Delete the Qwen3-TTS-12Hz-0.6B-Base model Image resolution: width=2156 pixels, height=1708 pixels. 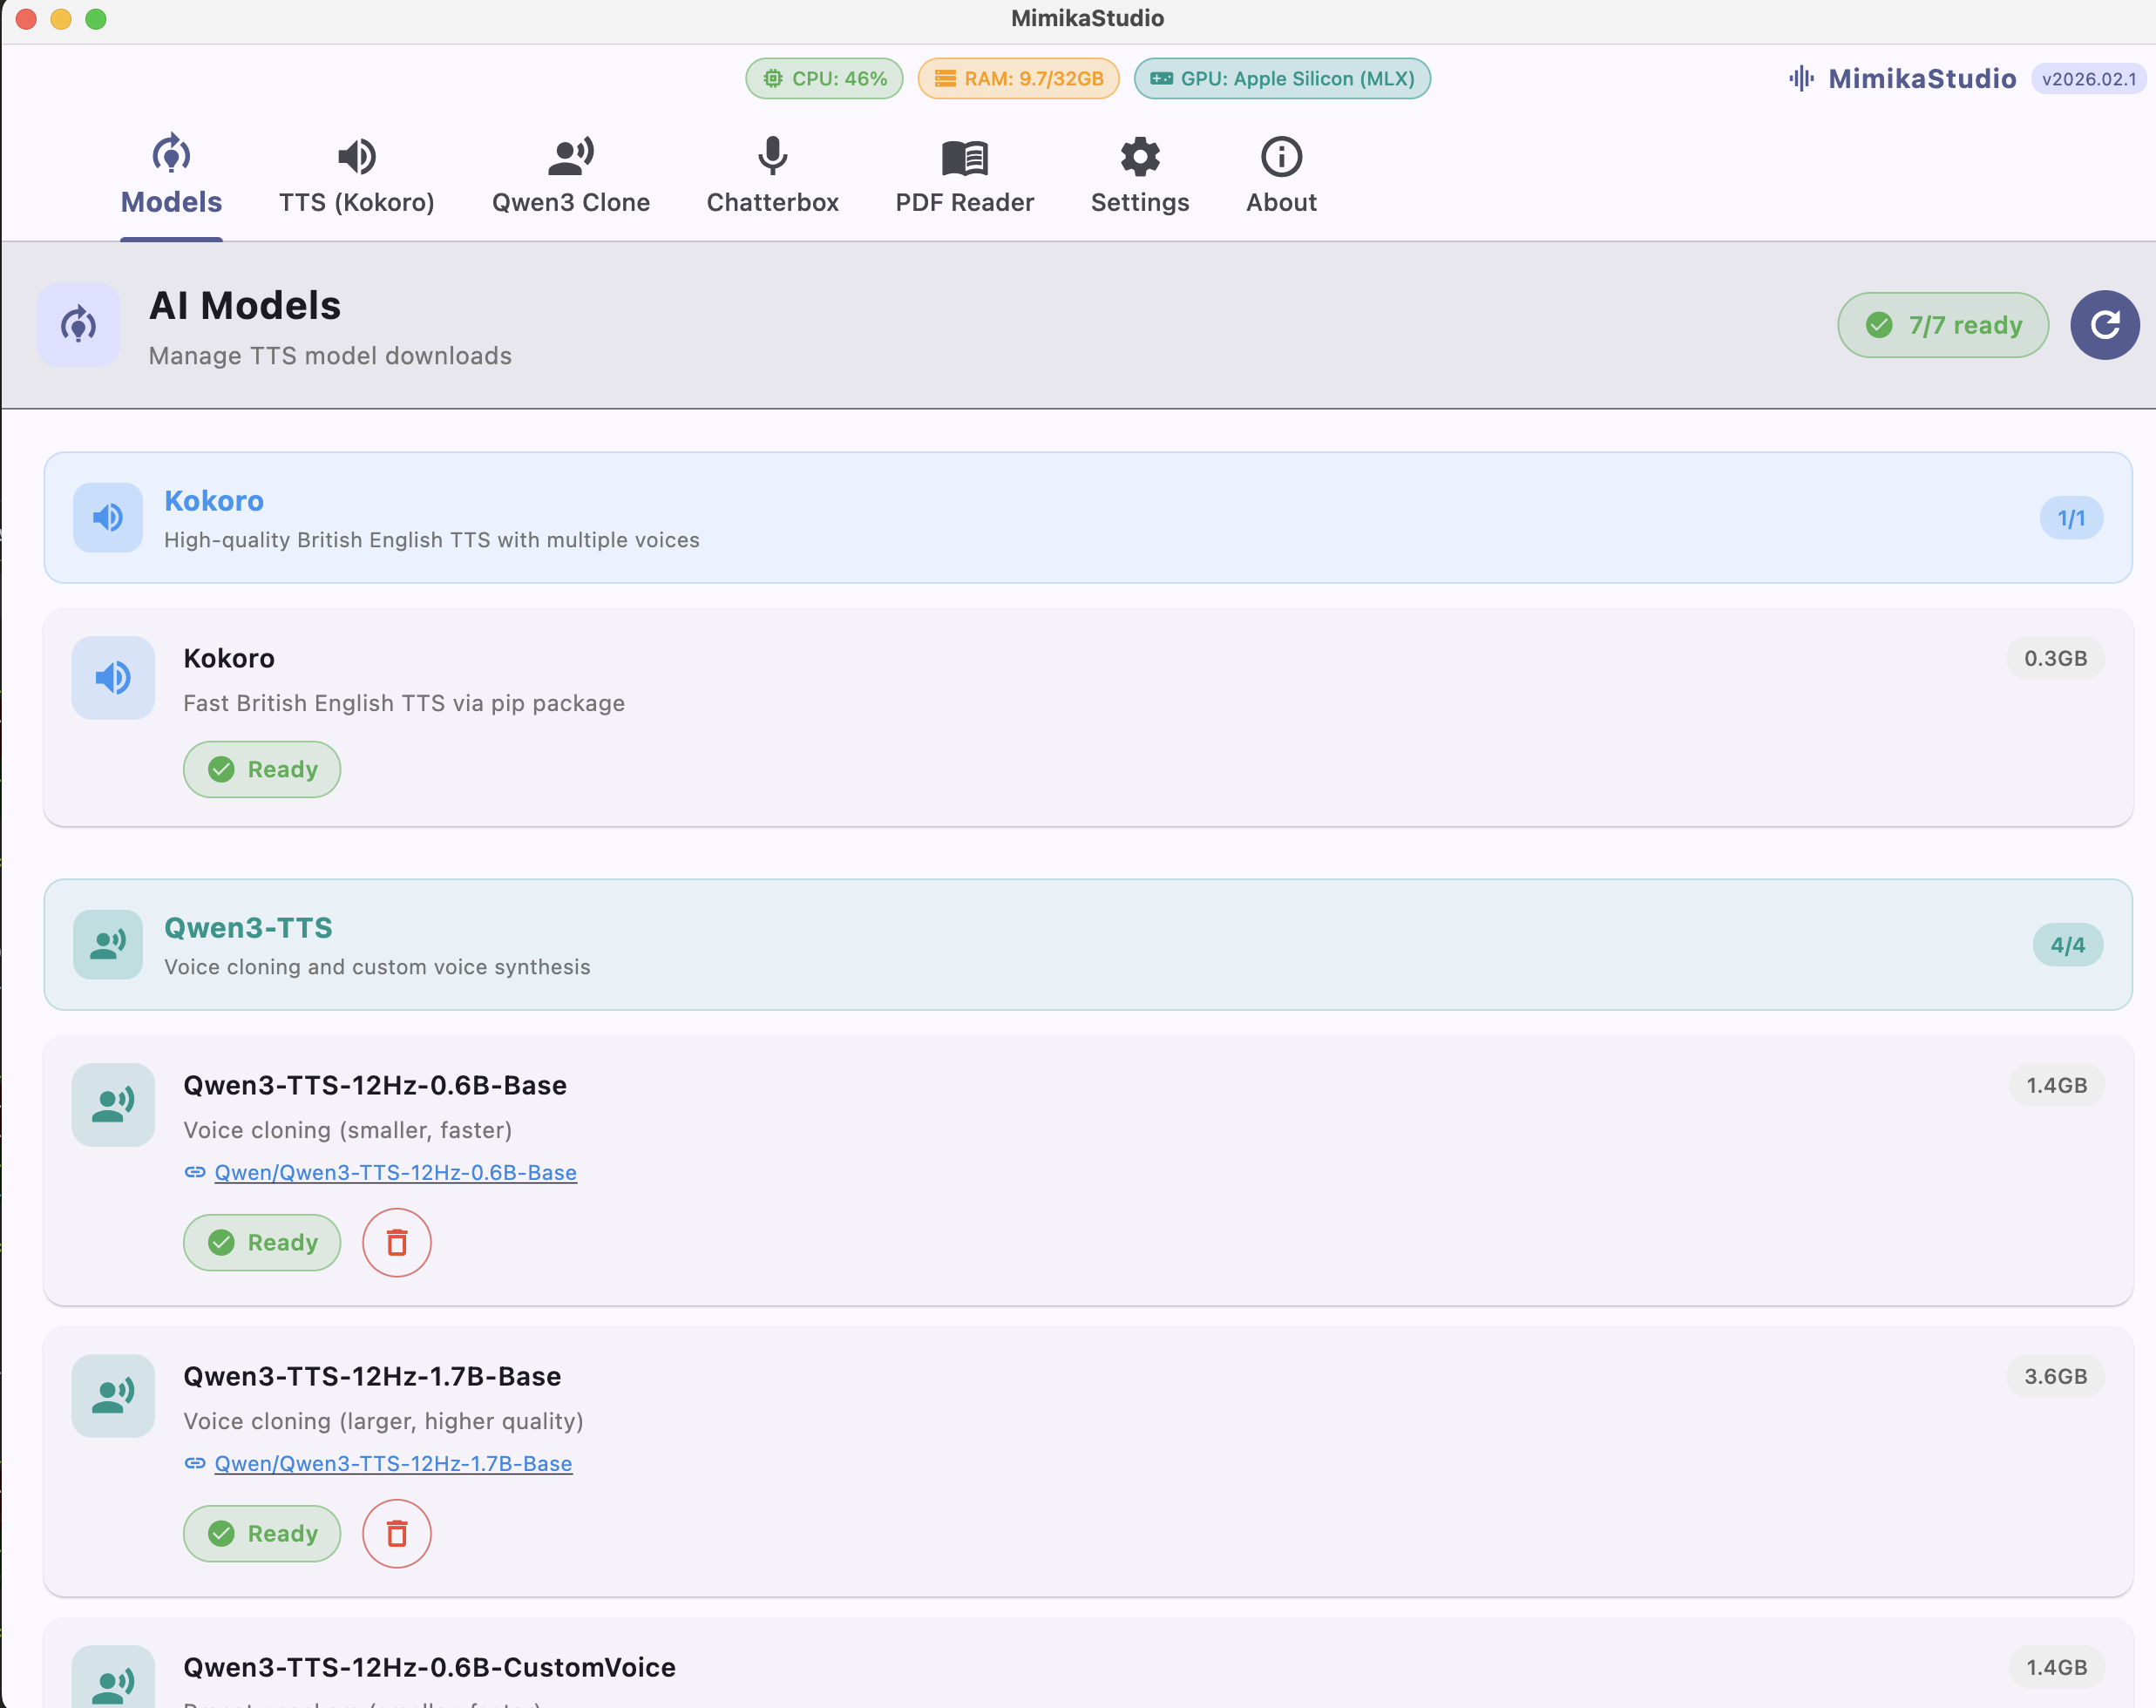pyautogui.click(x=396, y=1242)
